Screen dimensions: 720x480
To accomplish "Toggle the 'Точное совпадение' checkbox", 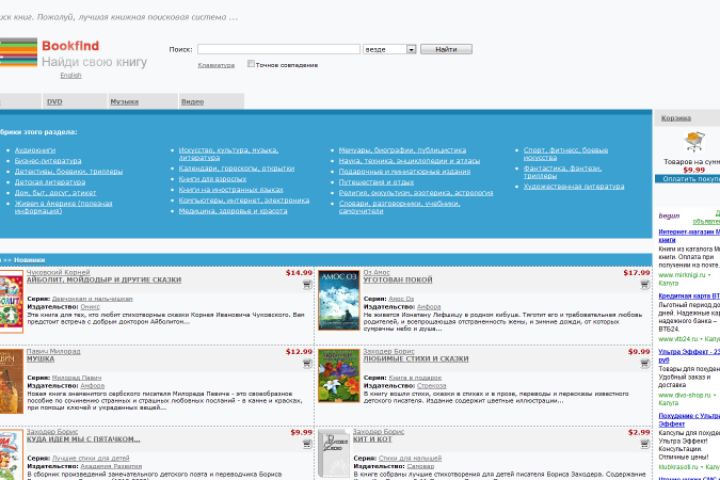I will point(251,64).
